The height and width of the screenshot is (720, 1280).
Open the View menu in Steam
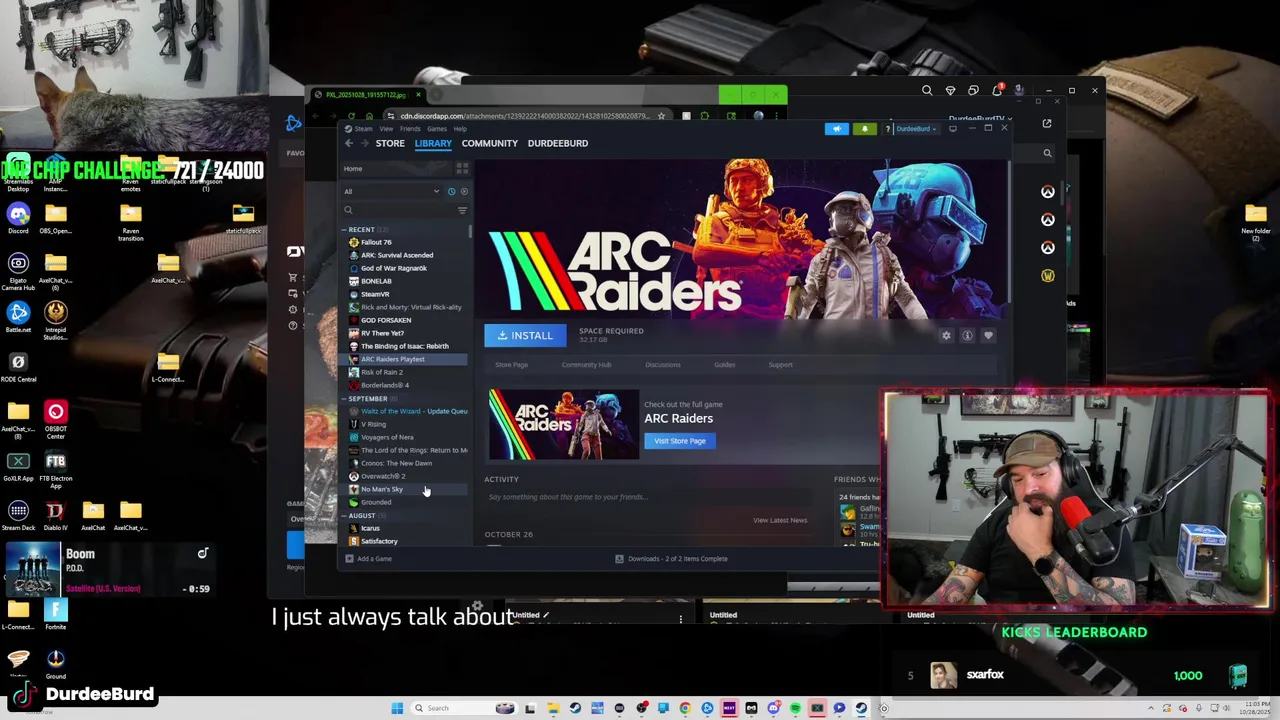click(x=386, y=129)
